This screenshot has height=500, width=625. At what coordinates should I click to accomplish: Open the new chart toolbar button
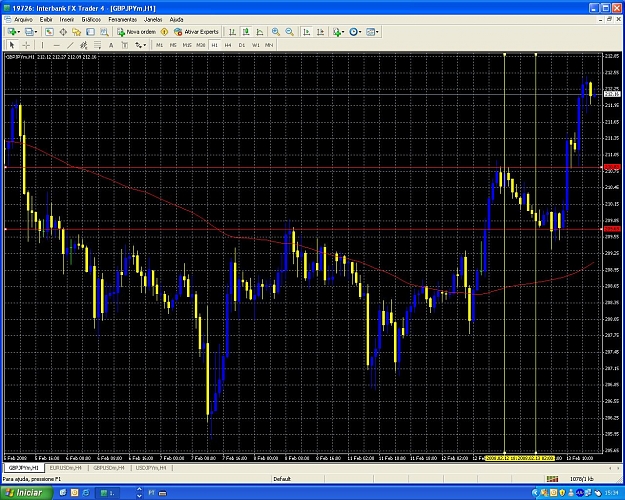click(x=13, y=32)
